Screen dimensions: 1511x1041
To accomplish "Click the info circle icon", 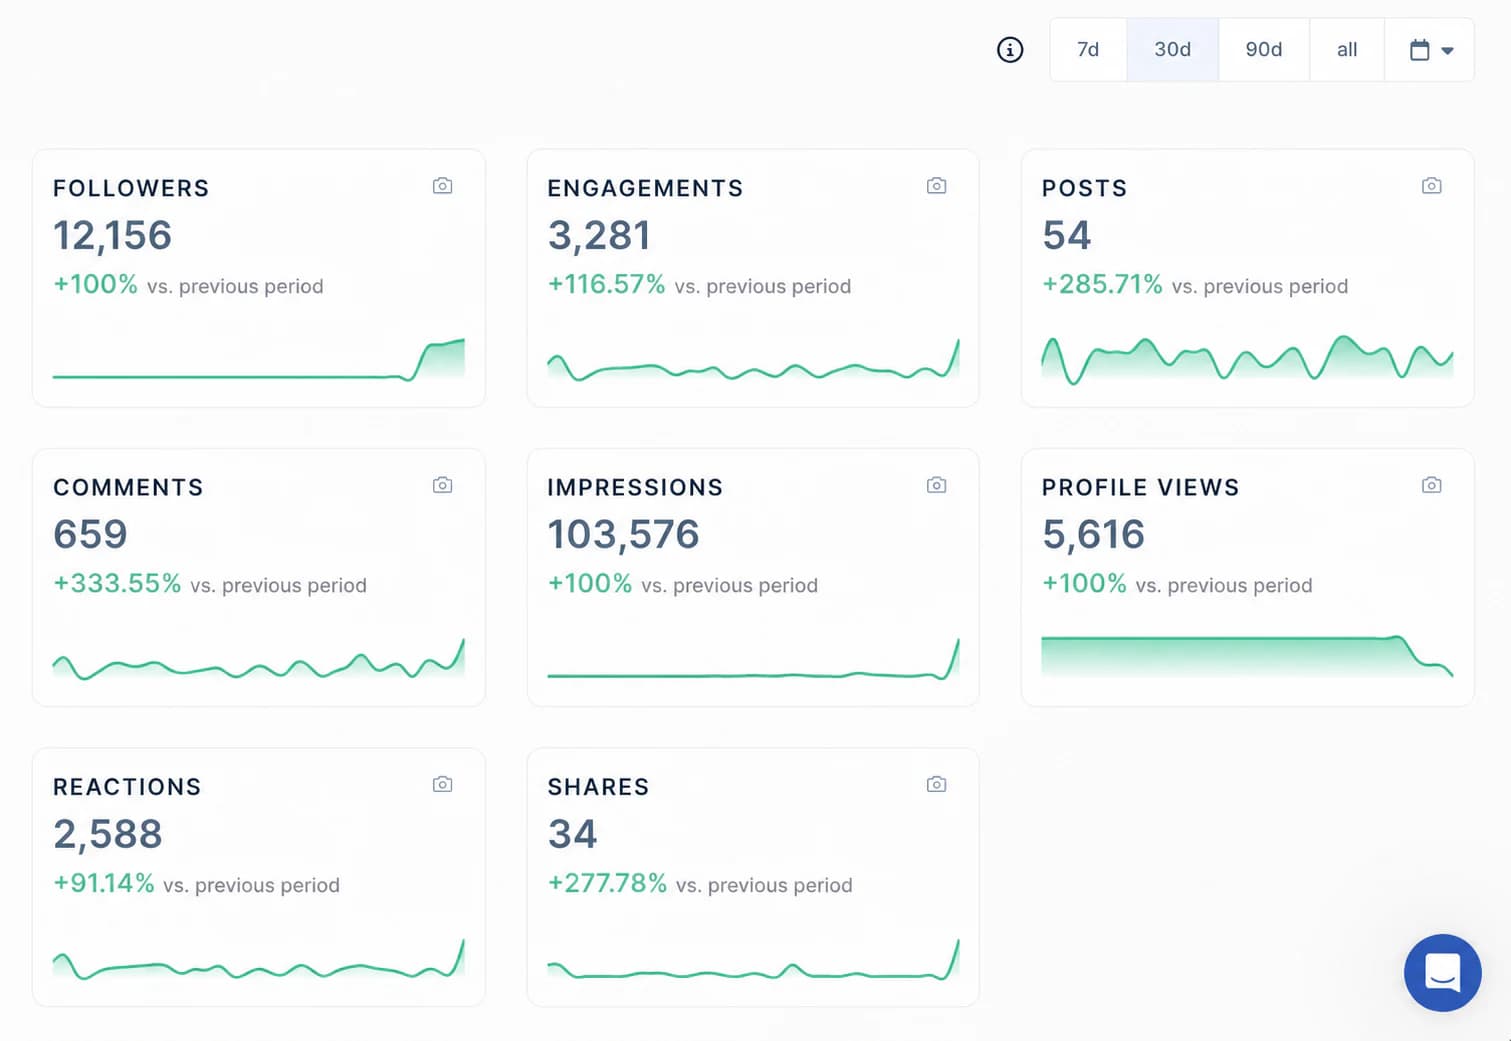I will coord(1010,49).
